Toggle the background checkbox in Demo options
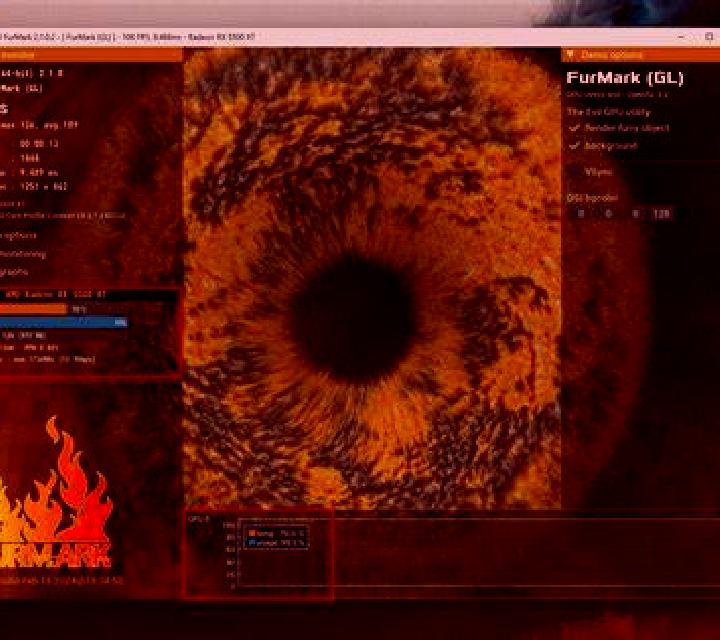This screenshot has height=640, width=720. pyautogui.click(x=574, y=146)
